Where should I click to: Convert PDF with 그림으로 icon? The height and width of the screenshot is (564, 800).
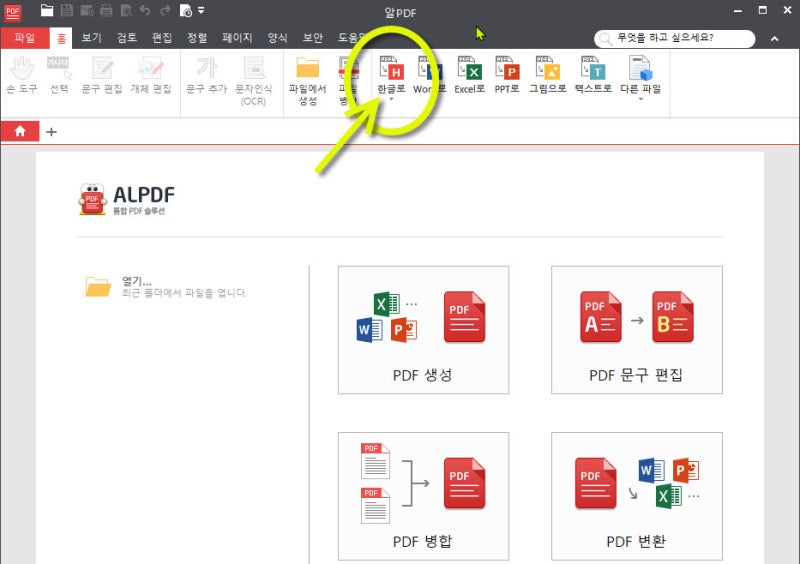548,68
